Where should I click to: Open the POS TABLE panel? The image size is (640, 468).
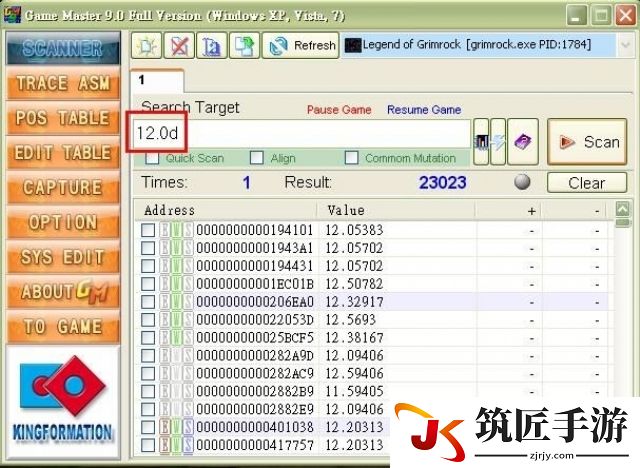pos(63,118)
